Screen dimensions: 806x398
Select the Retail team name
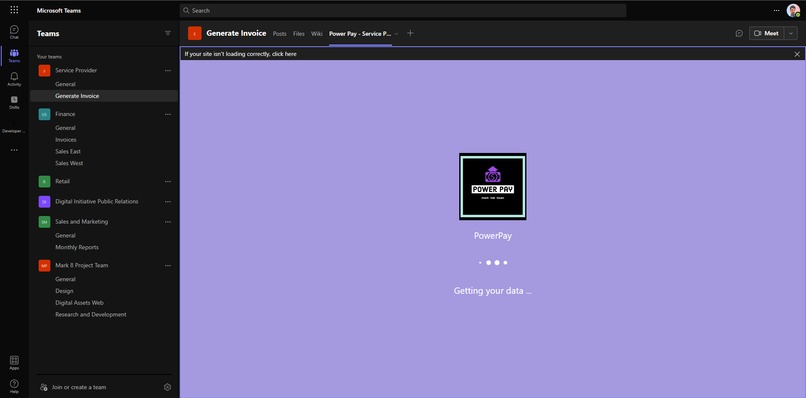click(62, 182)
